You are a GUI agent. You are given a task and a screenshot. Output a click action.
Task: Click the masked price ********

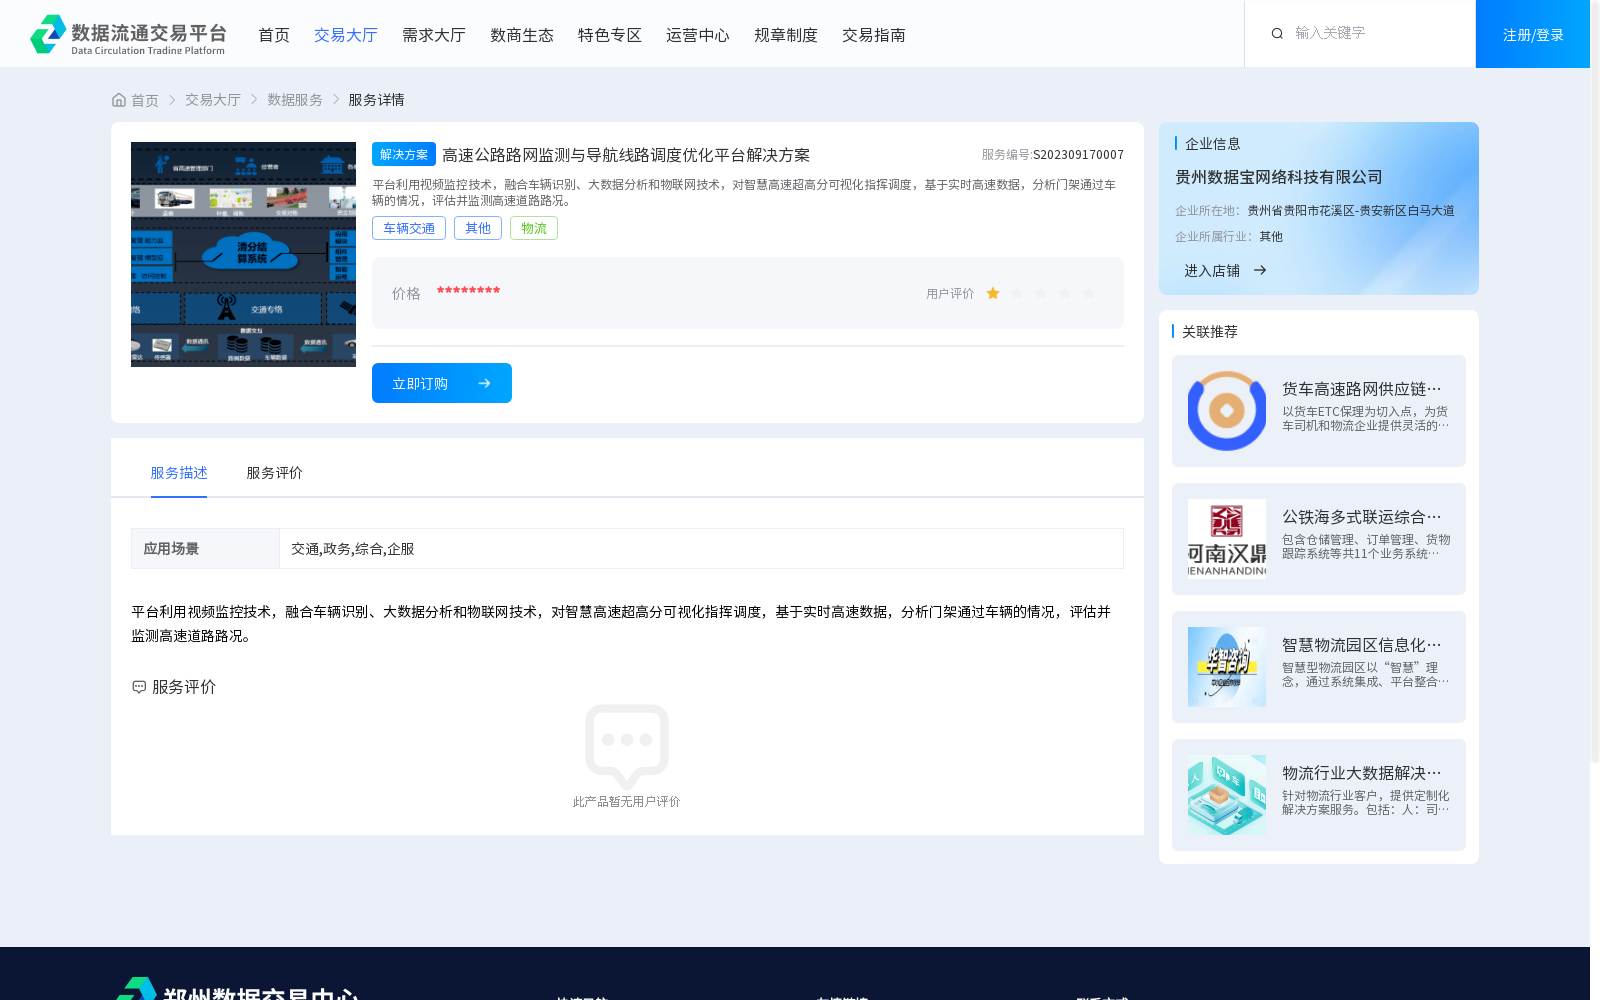pos(468,291)
